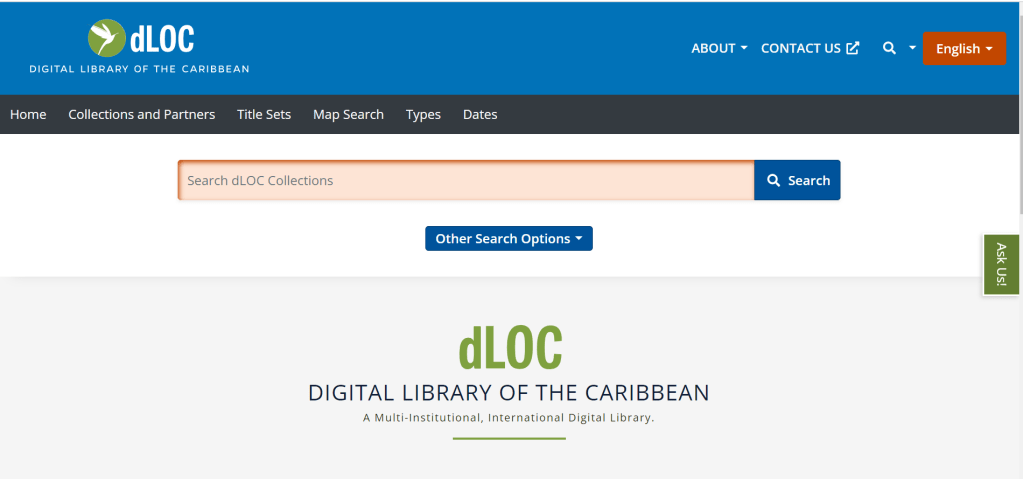Open the Map Search menu item
Viewport: 1023px width, 479px height.
point(348,115)
